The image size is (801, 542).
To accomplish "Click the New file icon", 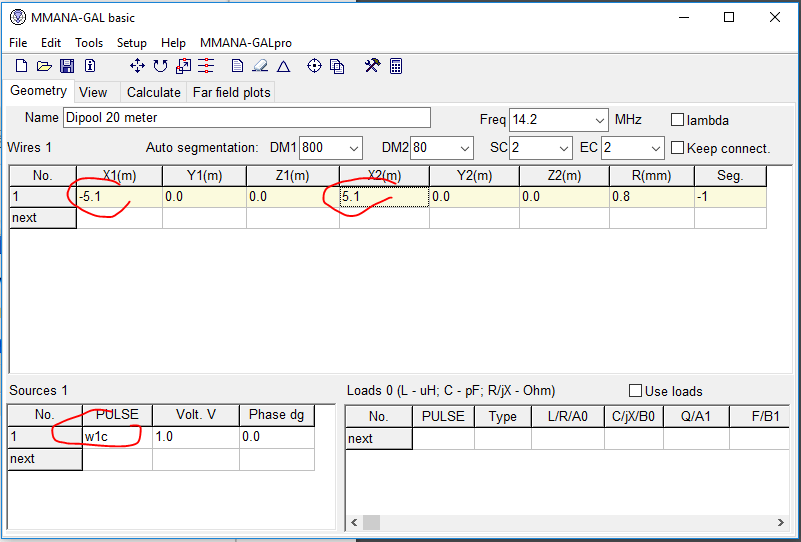I will [21, 66].
